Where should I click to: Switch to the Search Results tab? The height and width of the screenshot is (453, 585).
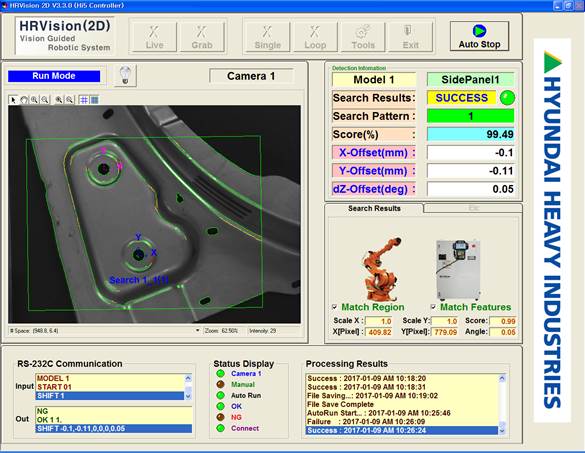click(x=374, y=209)
